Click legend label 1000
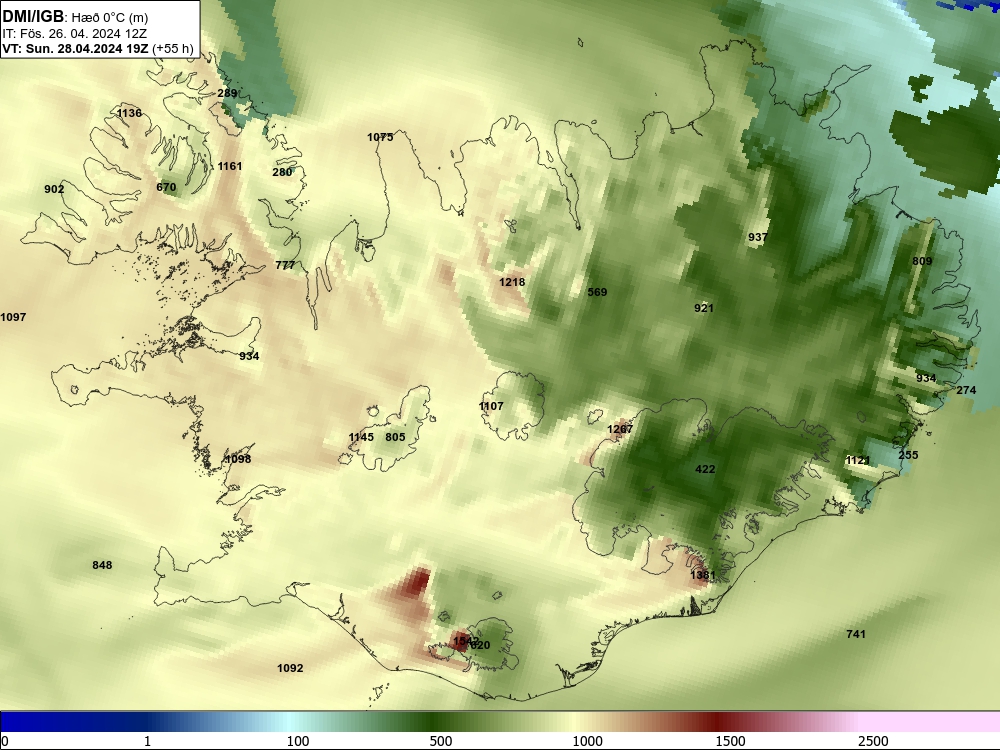 coord(587,741)
